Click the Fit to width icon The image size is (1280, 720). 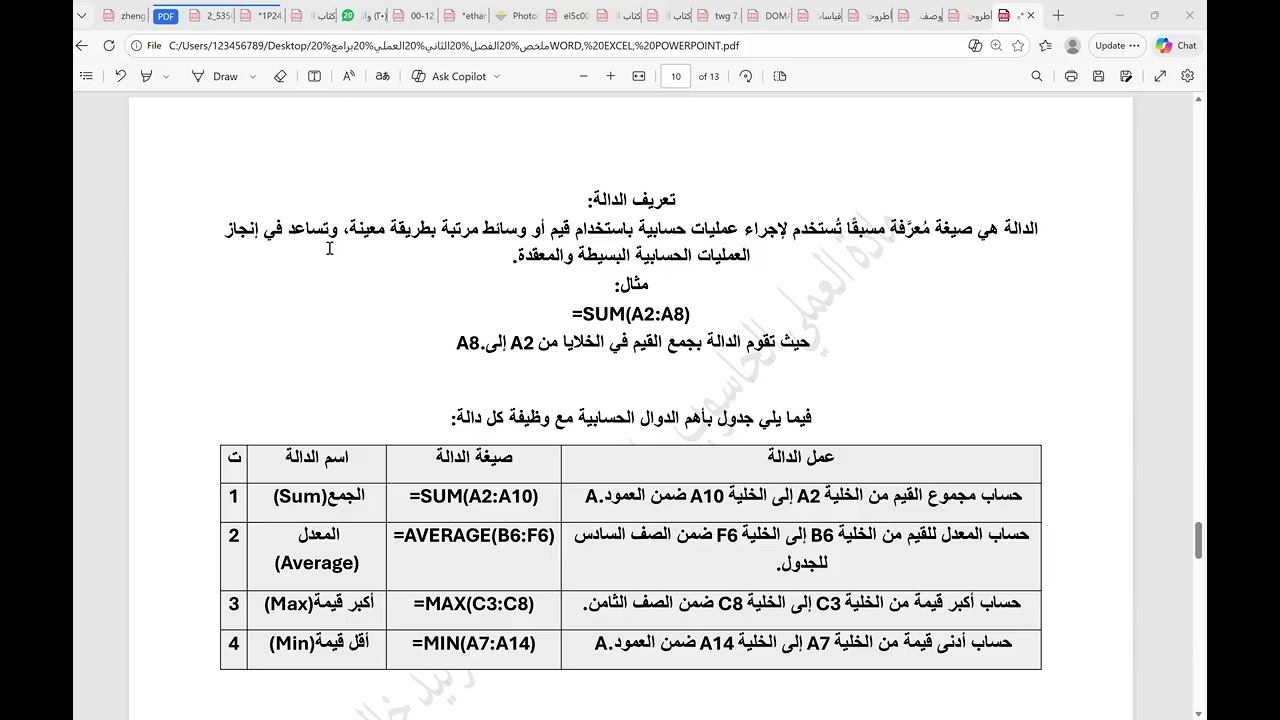(x=639, y=76)
